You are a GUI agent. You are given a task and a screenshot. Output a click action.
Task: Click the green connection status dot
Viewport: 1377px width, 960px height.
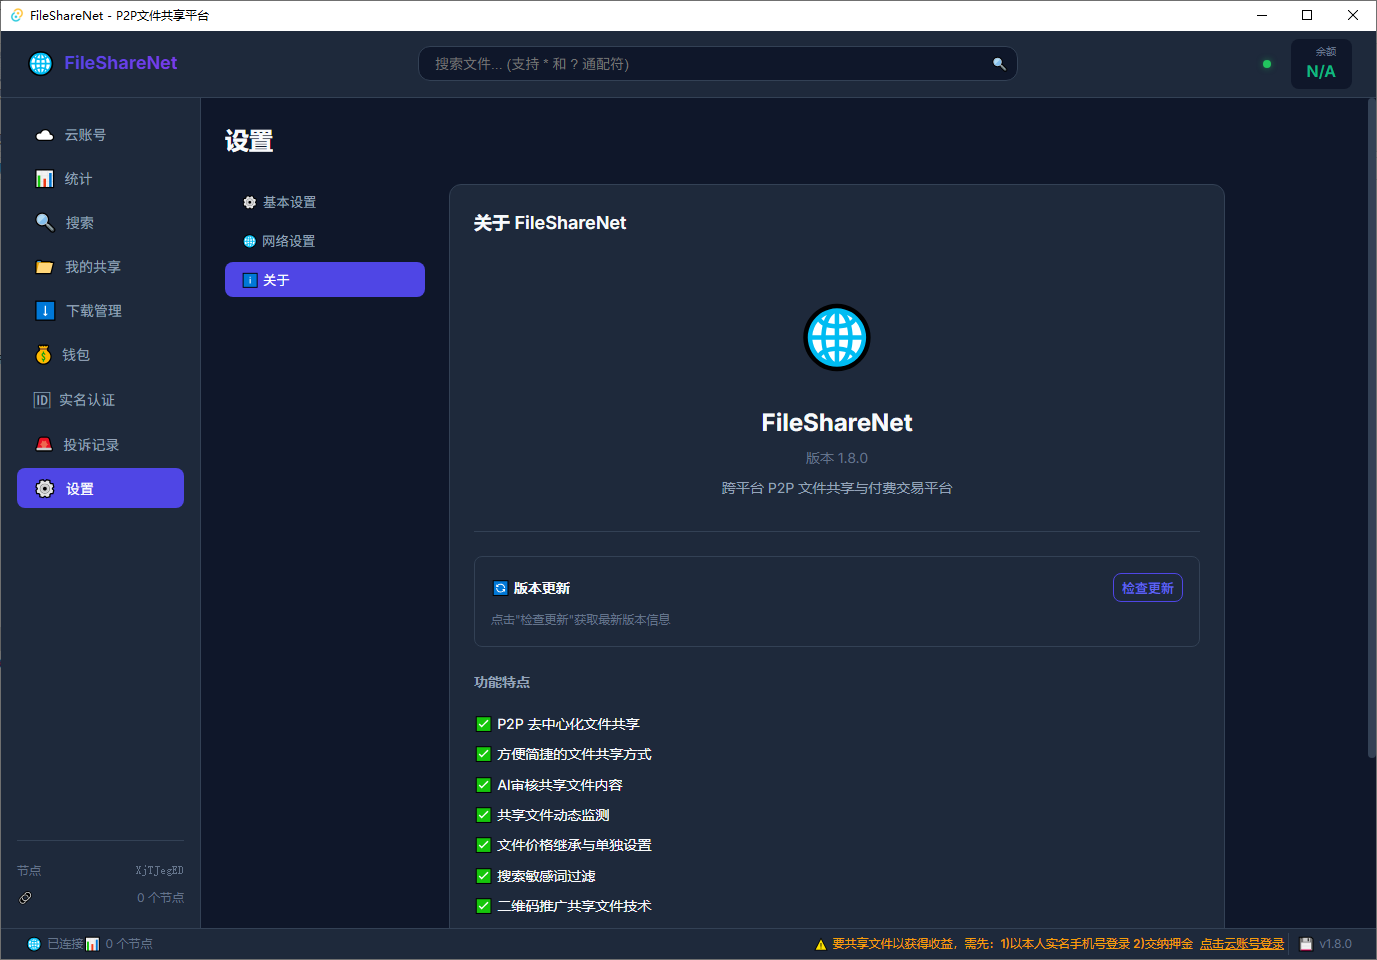pyautogui.click(x=1267, y=64)
